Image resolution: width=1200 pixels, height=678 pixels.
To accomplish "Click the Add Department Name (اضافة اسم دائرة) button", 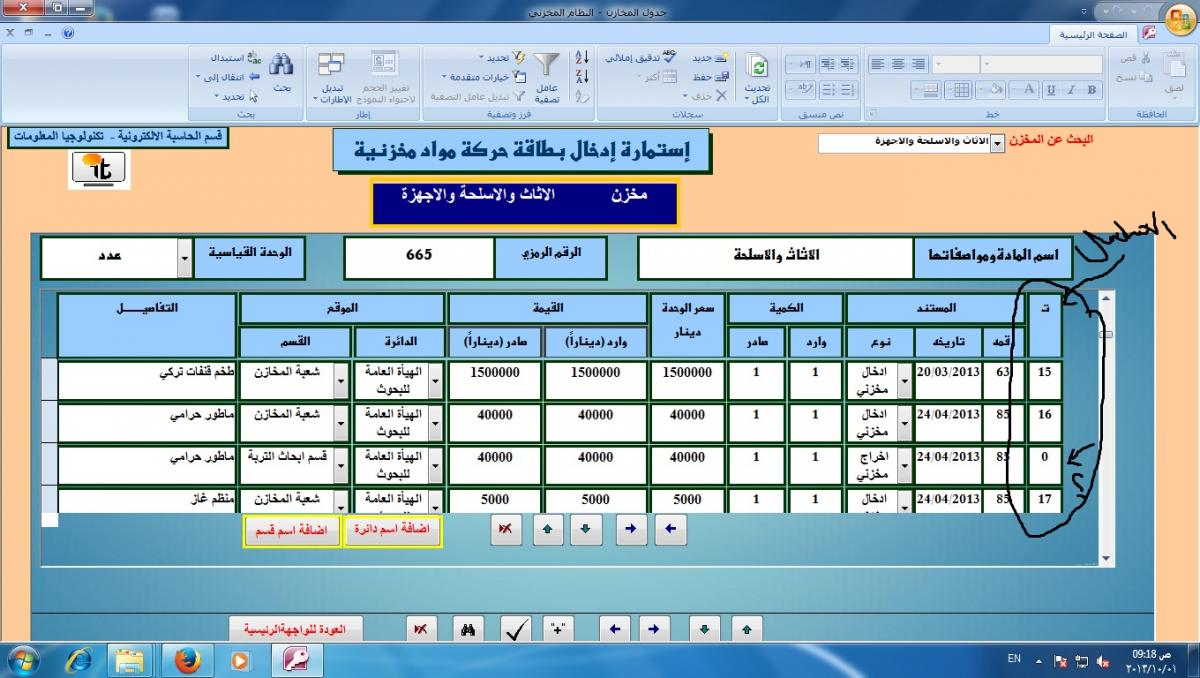I will pyautogui.click(x=392, y=531).
